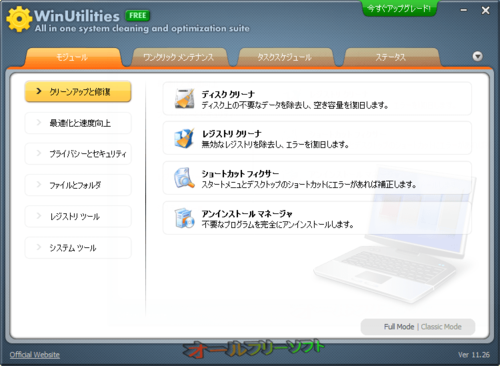Launch ディスク クリーナ from its title
This screenshot has height=366, width=500.
228,94
